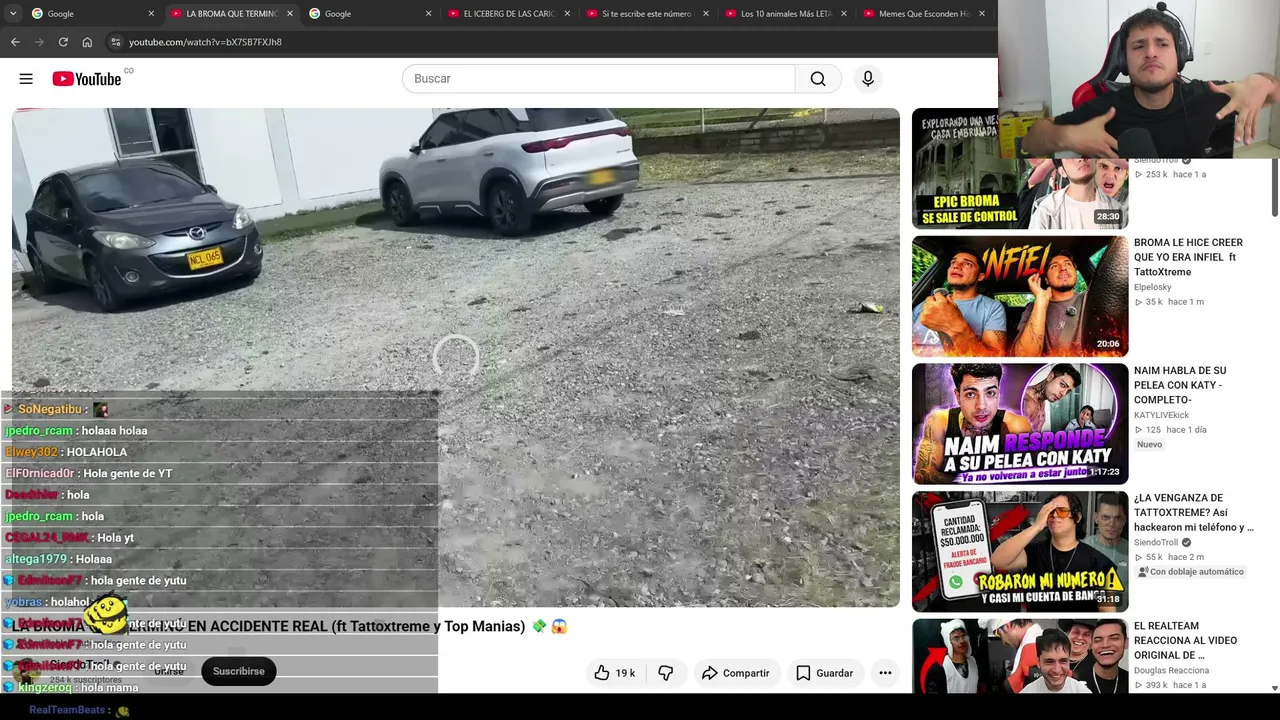The width and height of the screenshot is (1280, 720).
Task: Click the RealTeamBeats name in bottom bar
Action: [67, 710]
